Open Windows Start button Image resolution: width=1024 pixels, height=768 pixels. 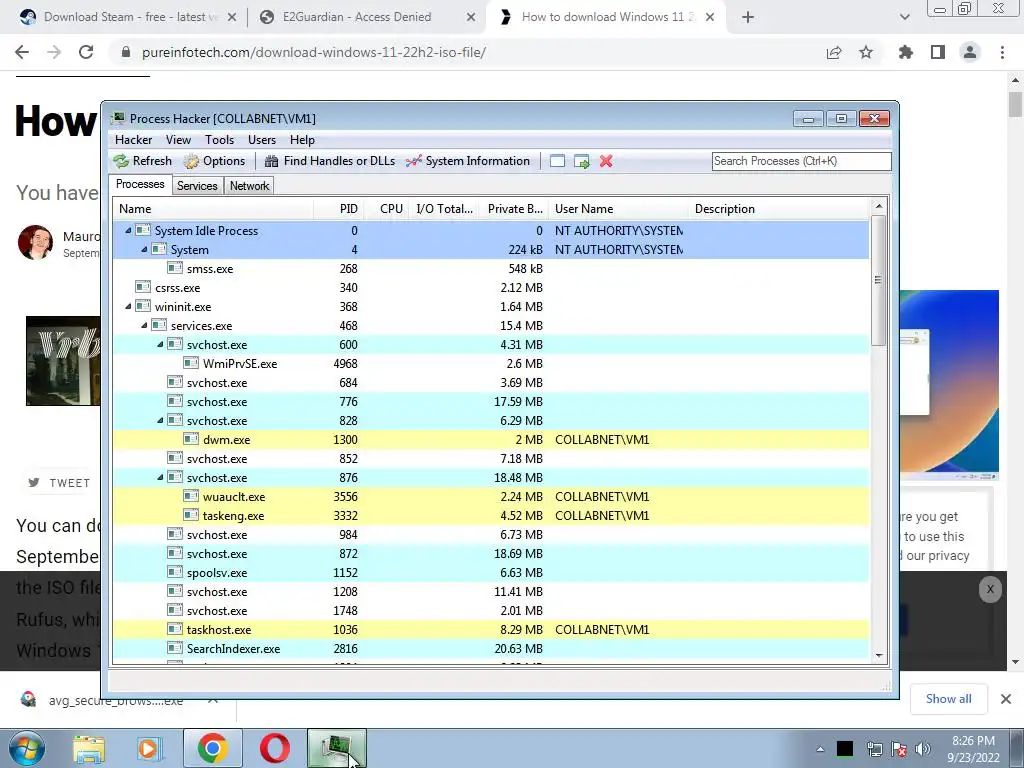coord(26,748)
